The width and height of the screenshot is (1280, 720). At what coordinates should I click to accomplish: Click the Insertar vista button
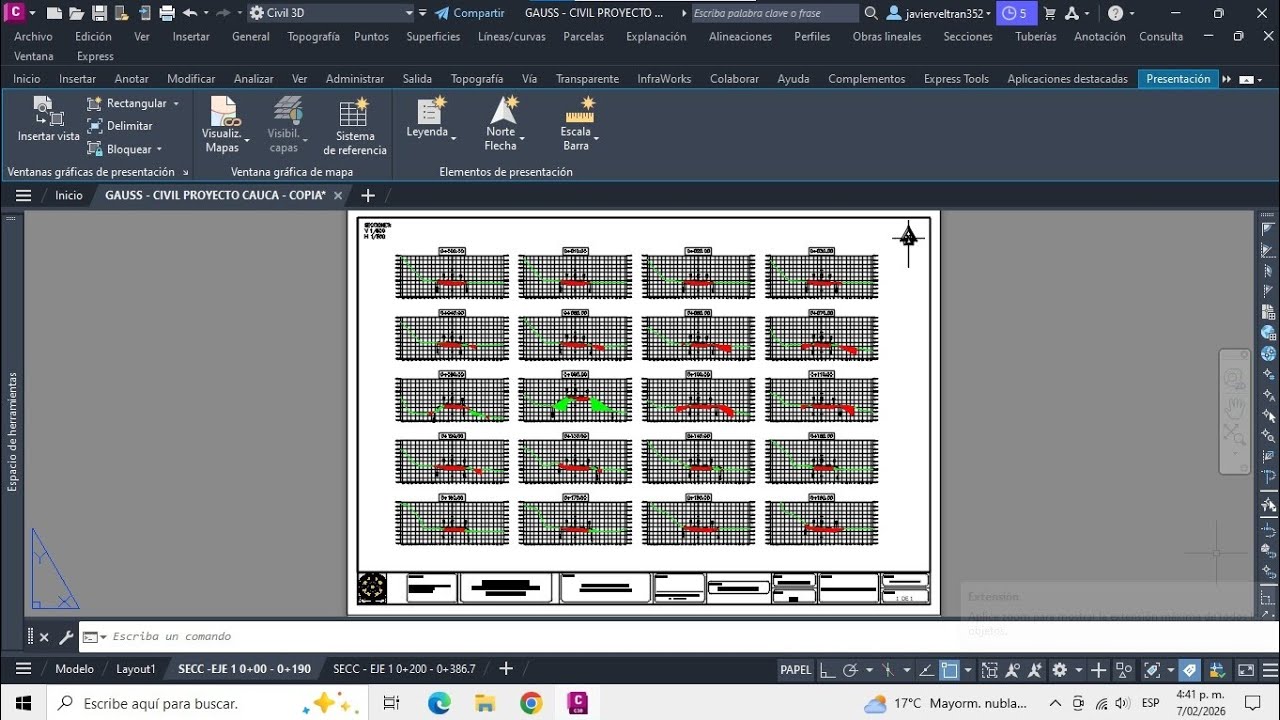(x=48, y=120)
